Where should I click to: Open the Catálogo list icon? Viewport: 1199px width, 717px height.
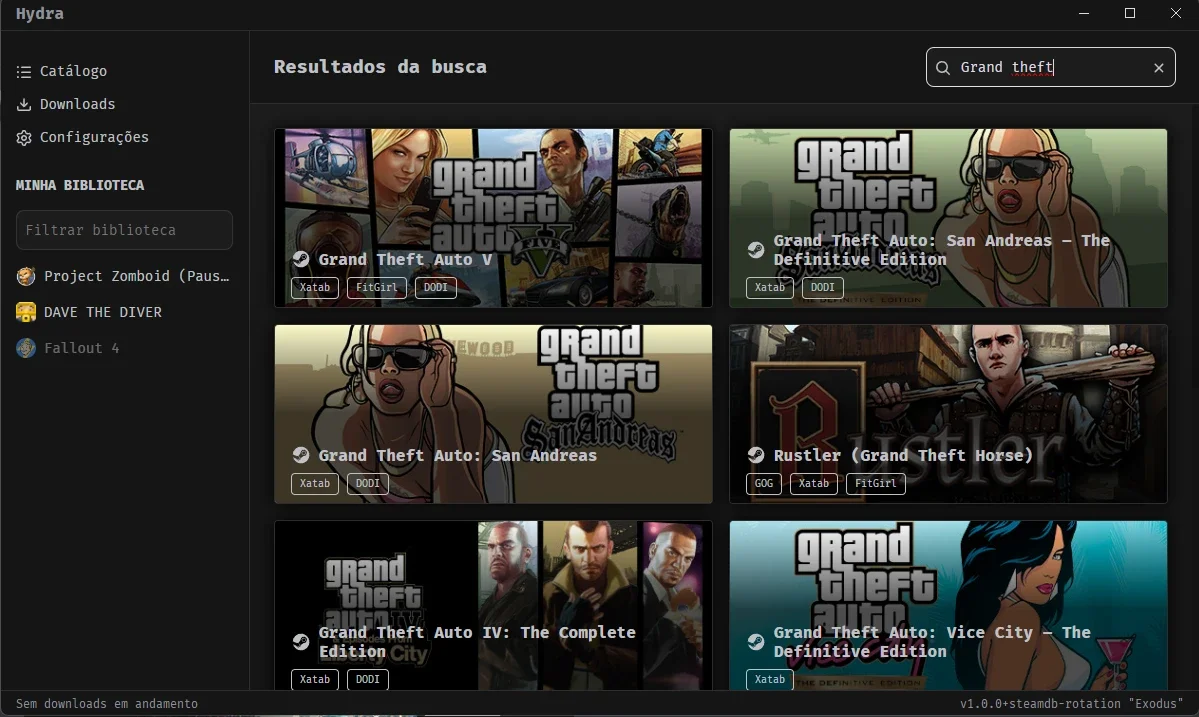click(24, 71)
